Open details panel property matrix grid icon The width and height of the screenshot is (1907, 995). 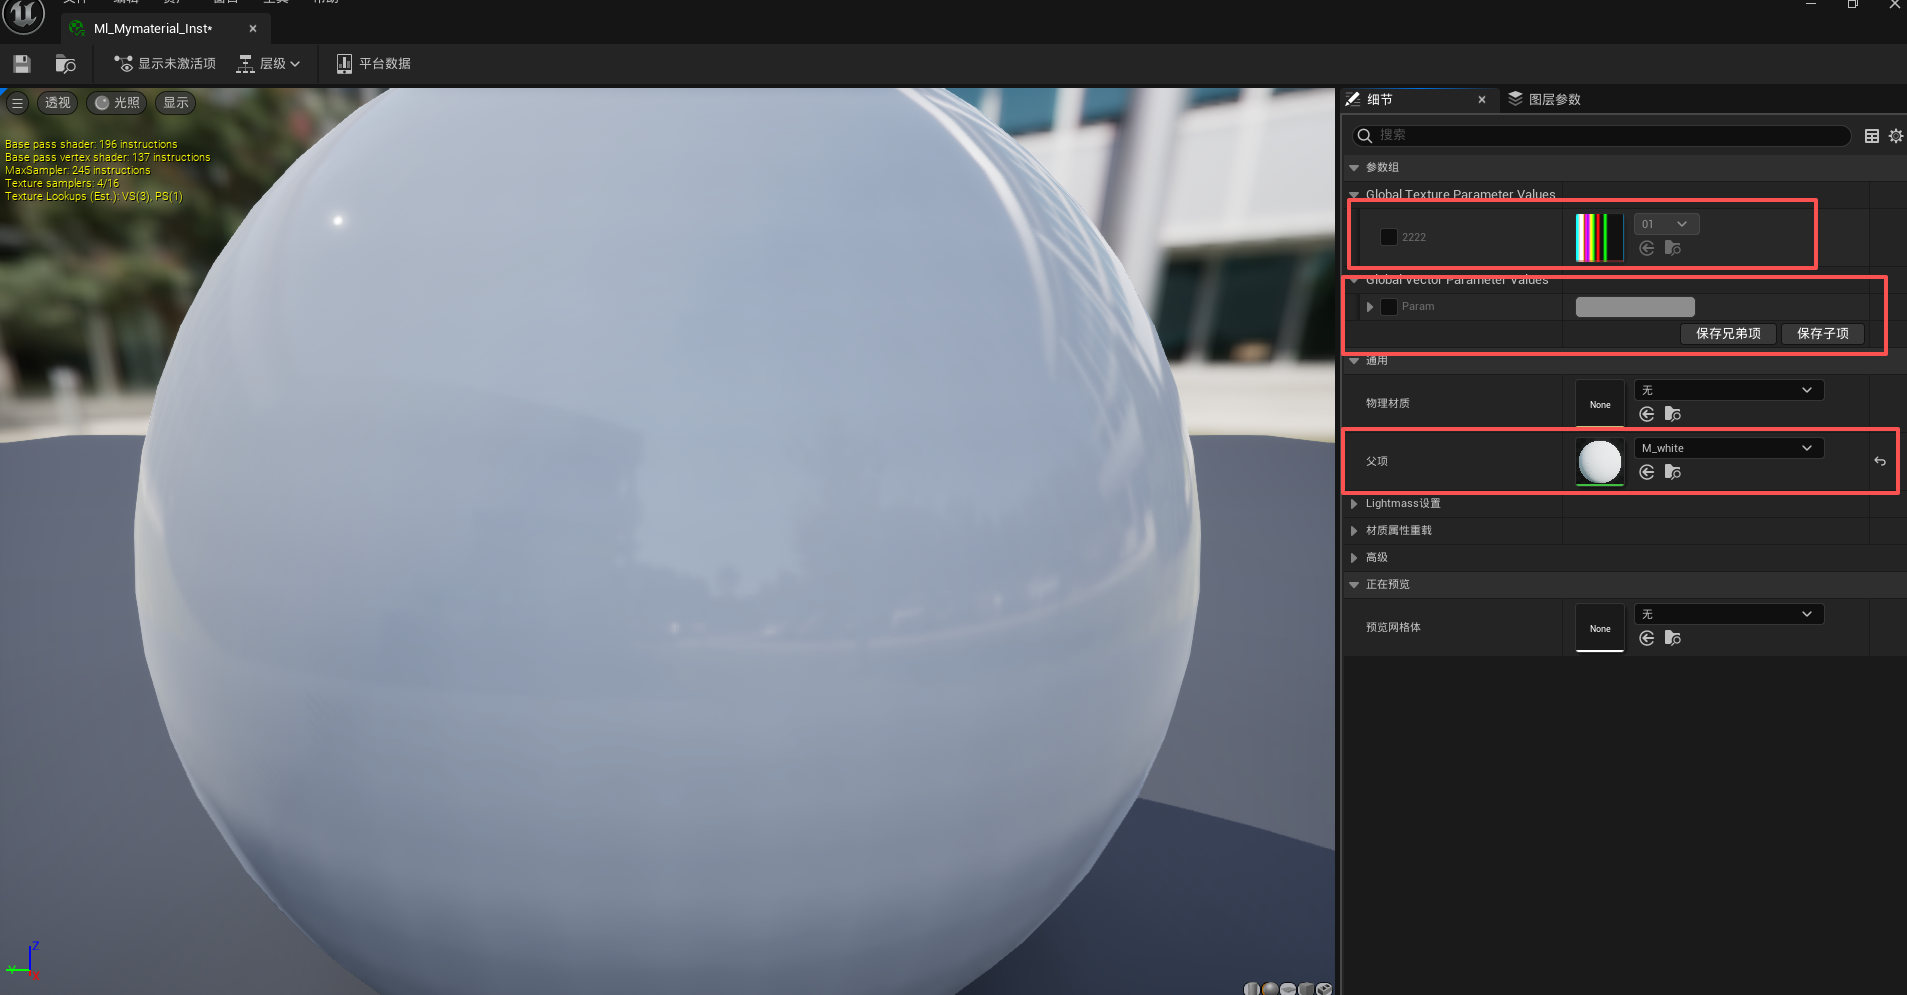[x=1872, y=136]
